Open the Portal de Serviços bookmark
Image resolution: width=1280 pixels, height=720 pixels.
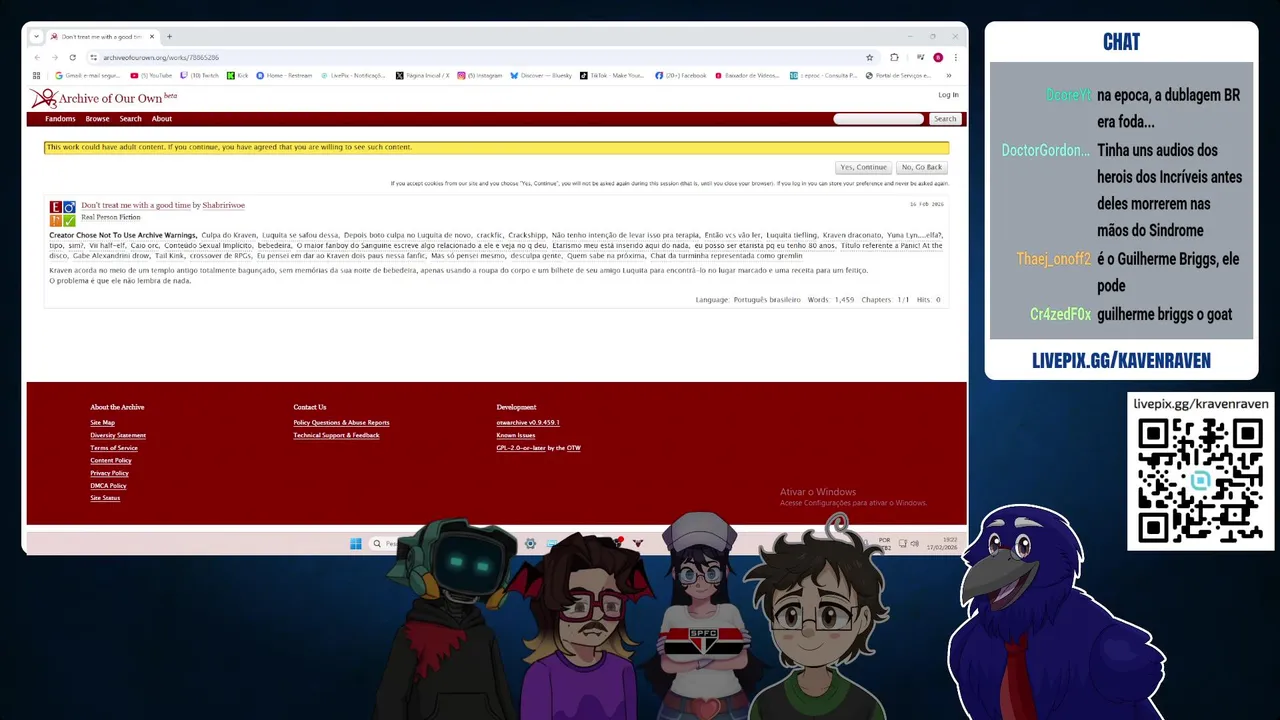pos(899,75)
